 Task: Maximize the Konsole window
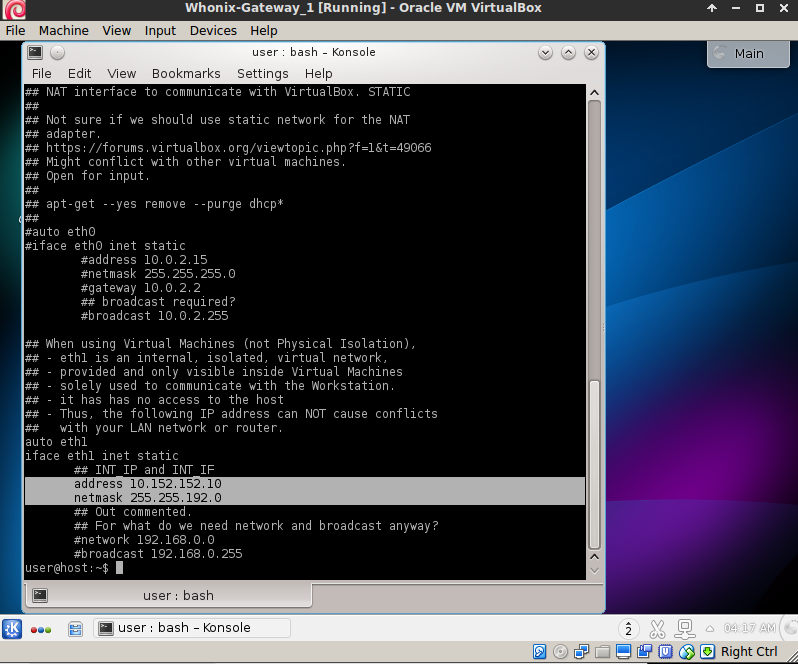point(568,52)
